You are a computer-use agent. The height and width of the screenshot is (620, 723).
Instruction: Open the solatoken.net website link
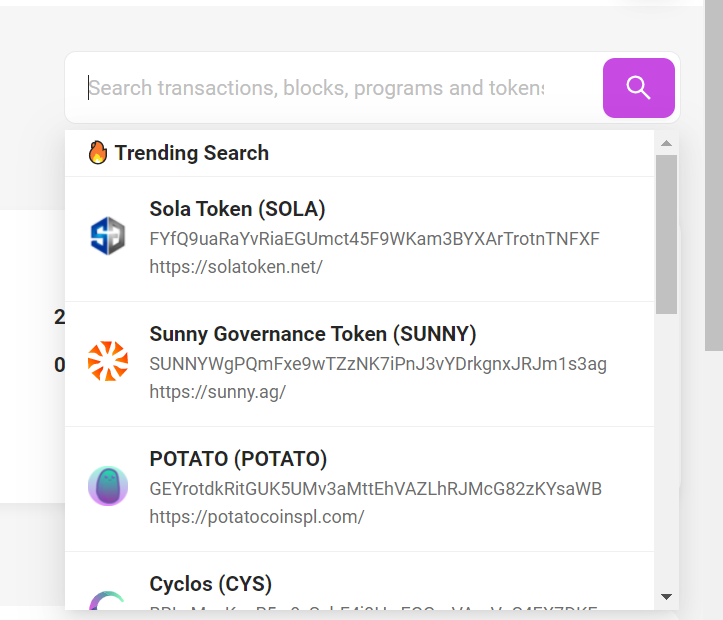[x=236, y=267]
